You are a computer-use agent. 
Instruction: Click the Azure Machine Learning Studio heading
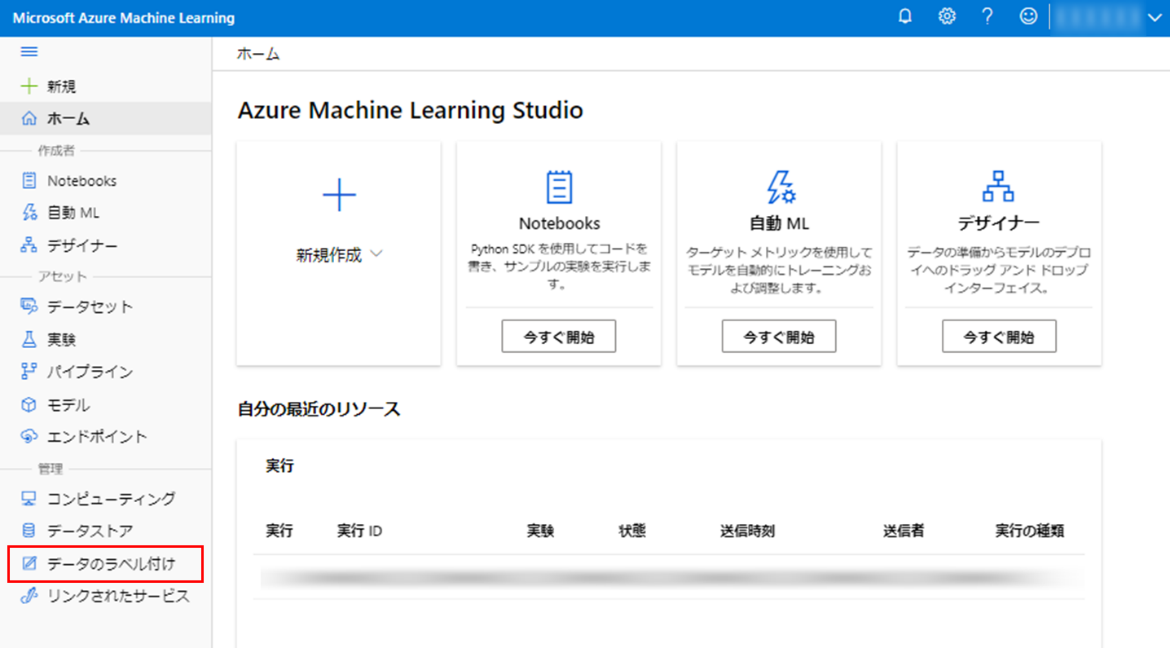(410, 110)
